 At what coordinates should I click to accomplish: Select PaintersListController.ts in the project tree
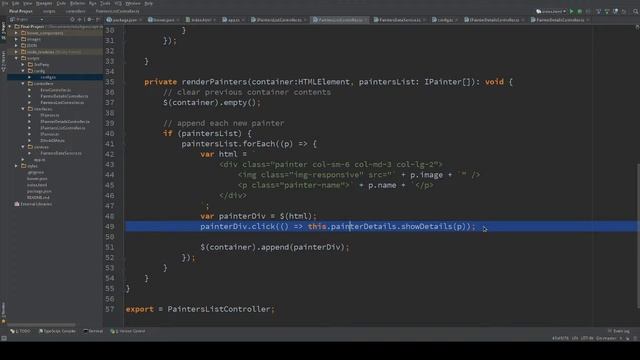pos(62,102)
